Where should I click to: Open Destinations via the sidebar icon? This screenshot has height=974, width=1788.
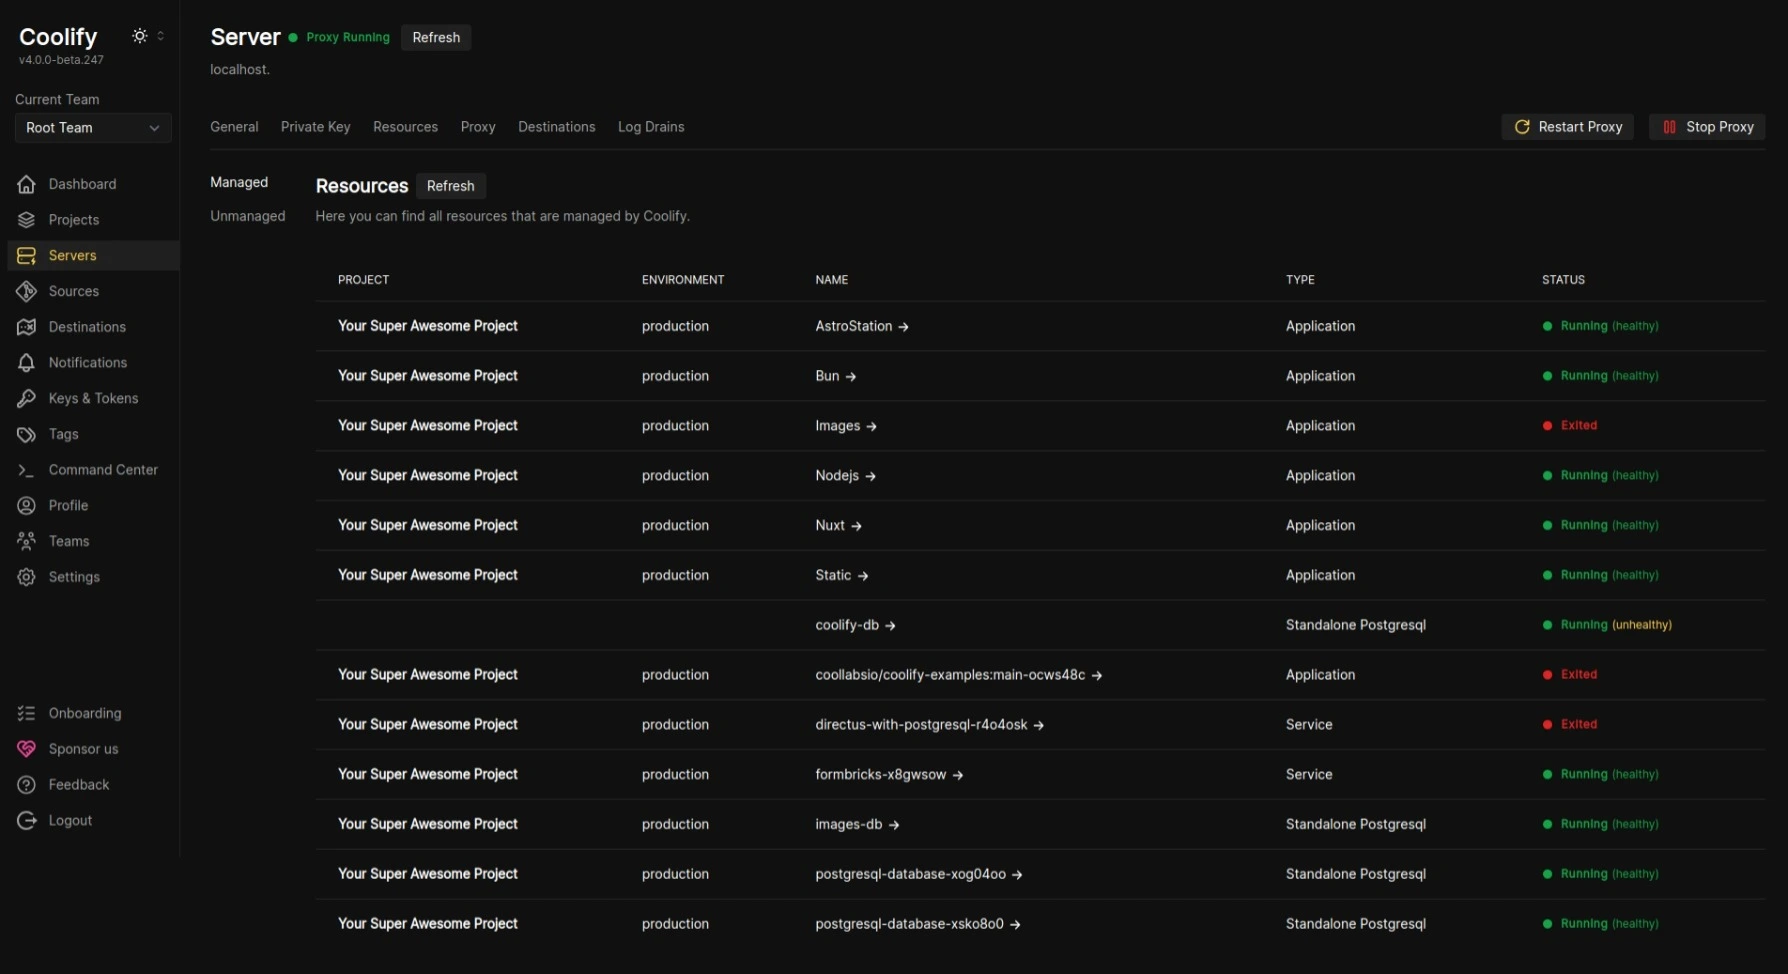(x=25, y=326)
